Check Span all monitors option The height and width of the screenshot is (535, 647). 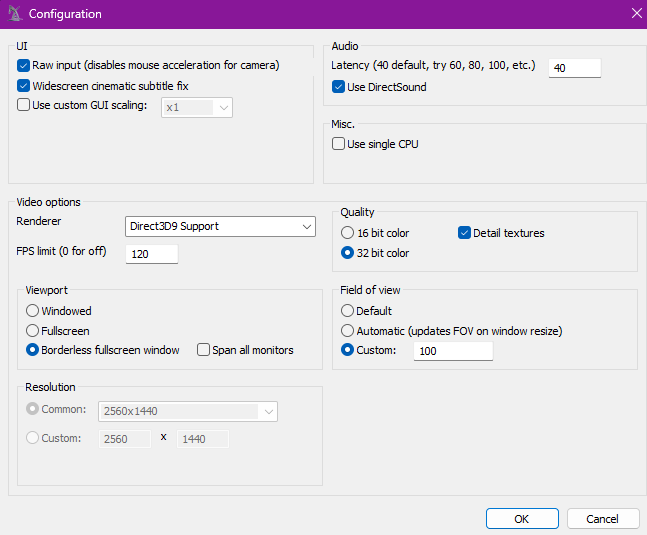click(204, 350)
